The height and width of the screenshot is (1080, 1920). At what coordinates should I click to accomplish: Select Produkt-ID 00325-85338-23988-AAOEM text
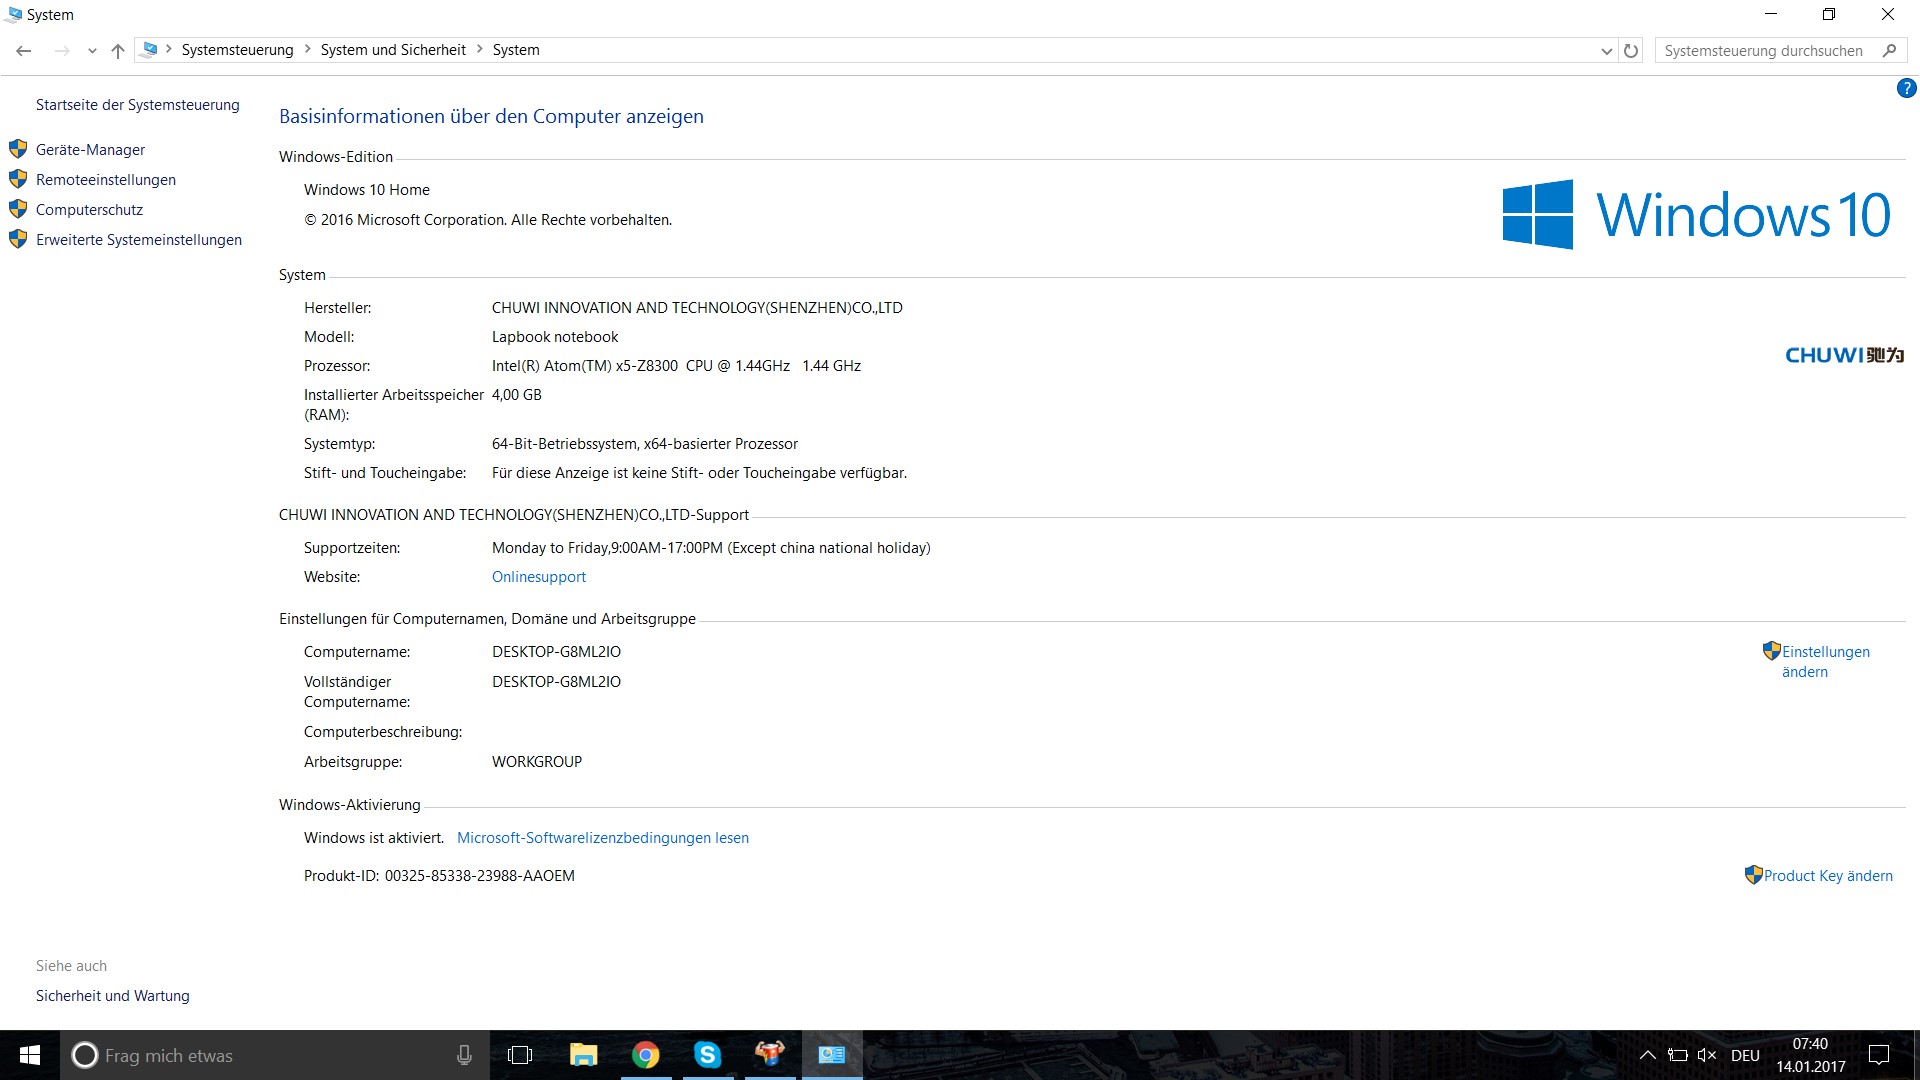coord(439,876)
